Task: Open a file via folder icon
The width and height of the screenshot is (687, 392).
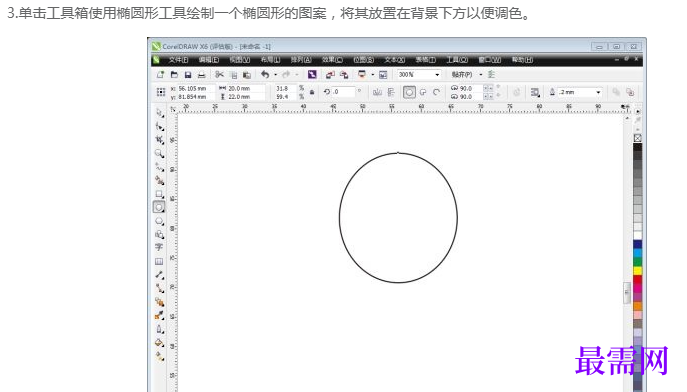Action: [x=174, y=75]
